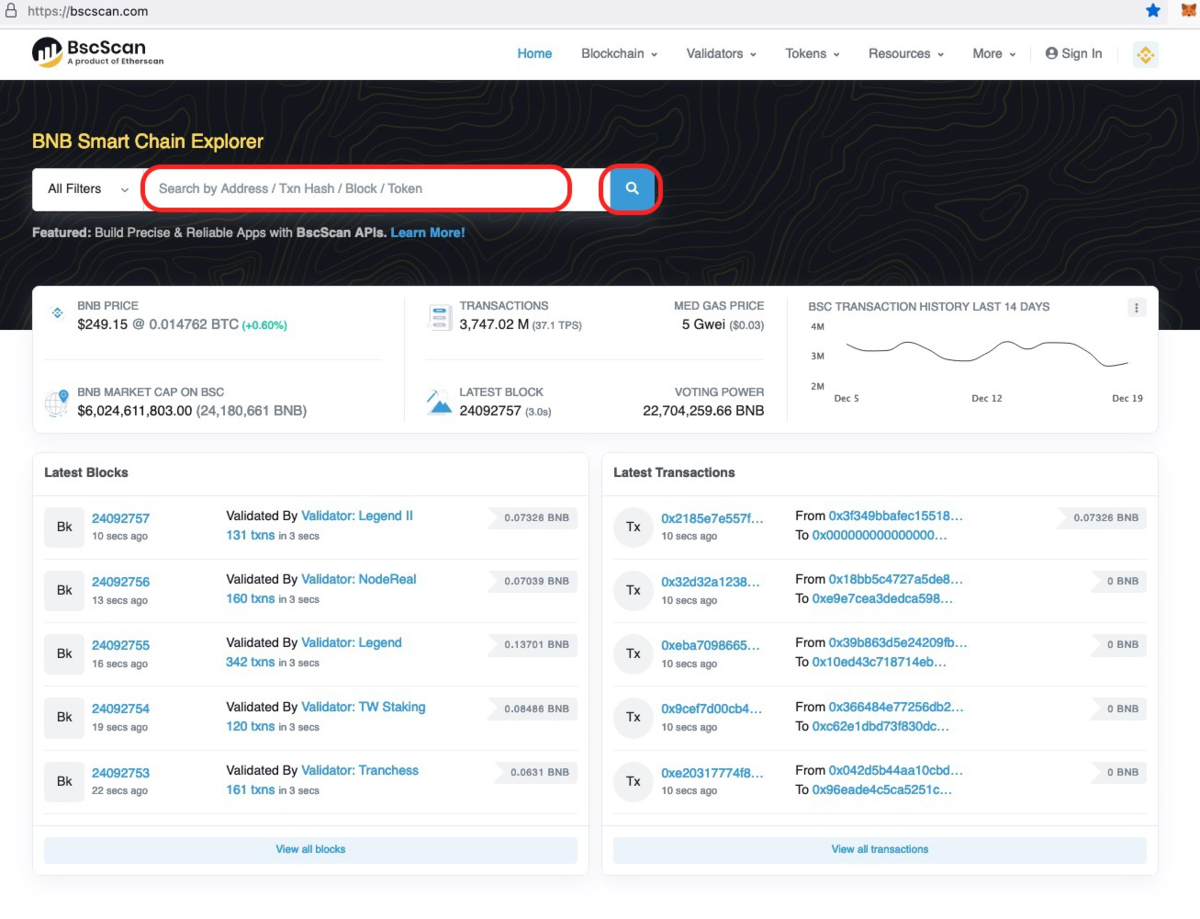The image size is (1200, 919).
Task: Open To address 0xc62e1dbd73f830dc
Action: [x=881, y=727]
